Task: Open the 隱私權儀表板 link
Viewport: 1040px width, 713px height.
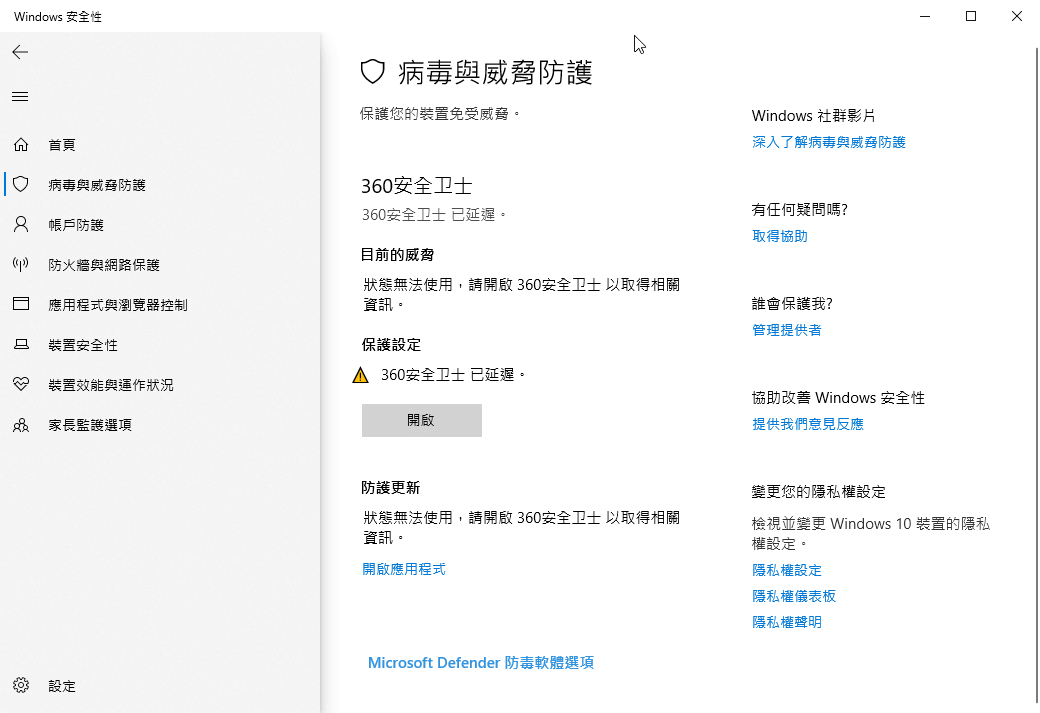Action: (x=793, y=596)
